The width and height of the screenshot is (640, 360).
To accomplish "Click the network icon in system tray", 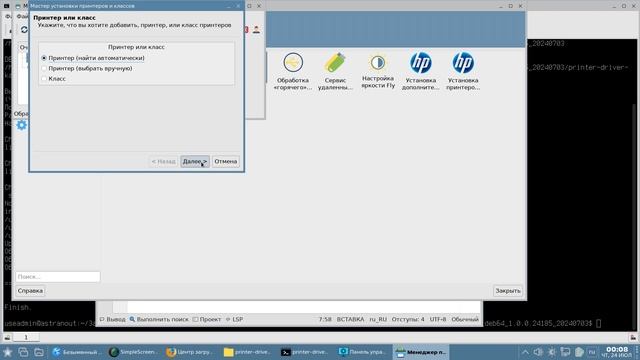I will click(x=565, y=352).
